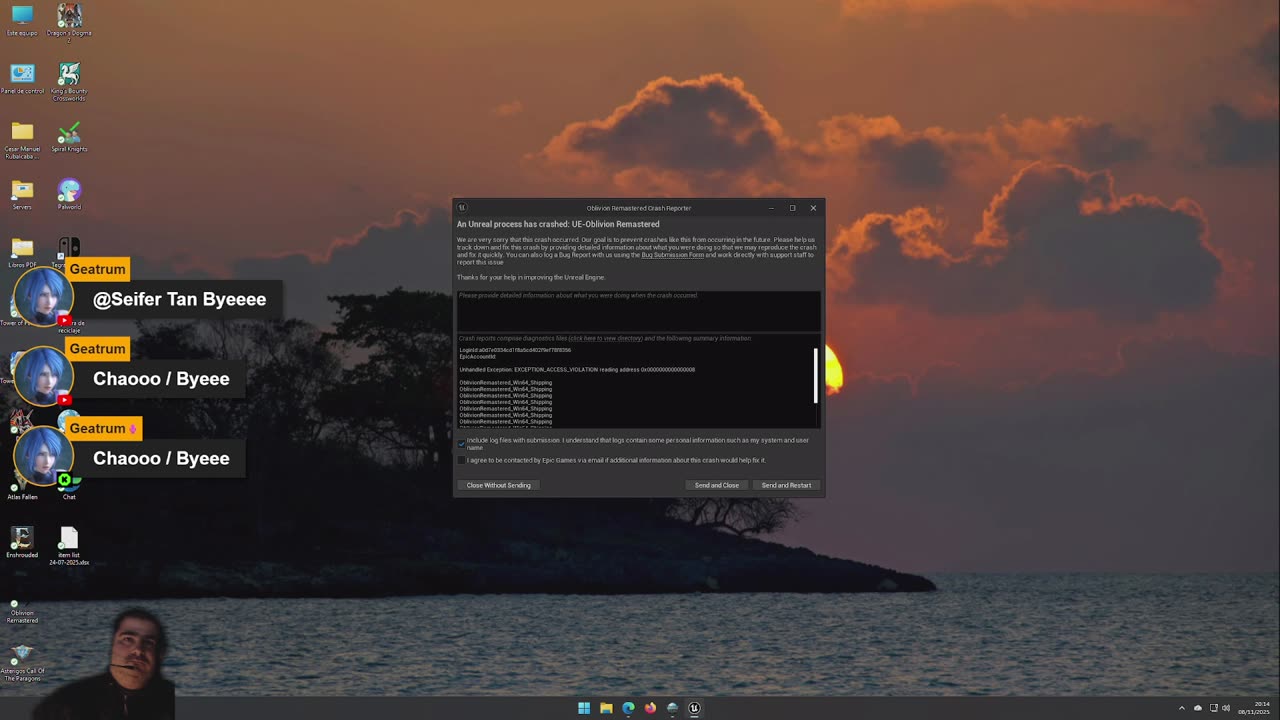
Task: Launch the Enshrouded desktop shortcut
Action: tap(22, 543)
